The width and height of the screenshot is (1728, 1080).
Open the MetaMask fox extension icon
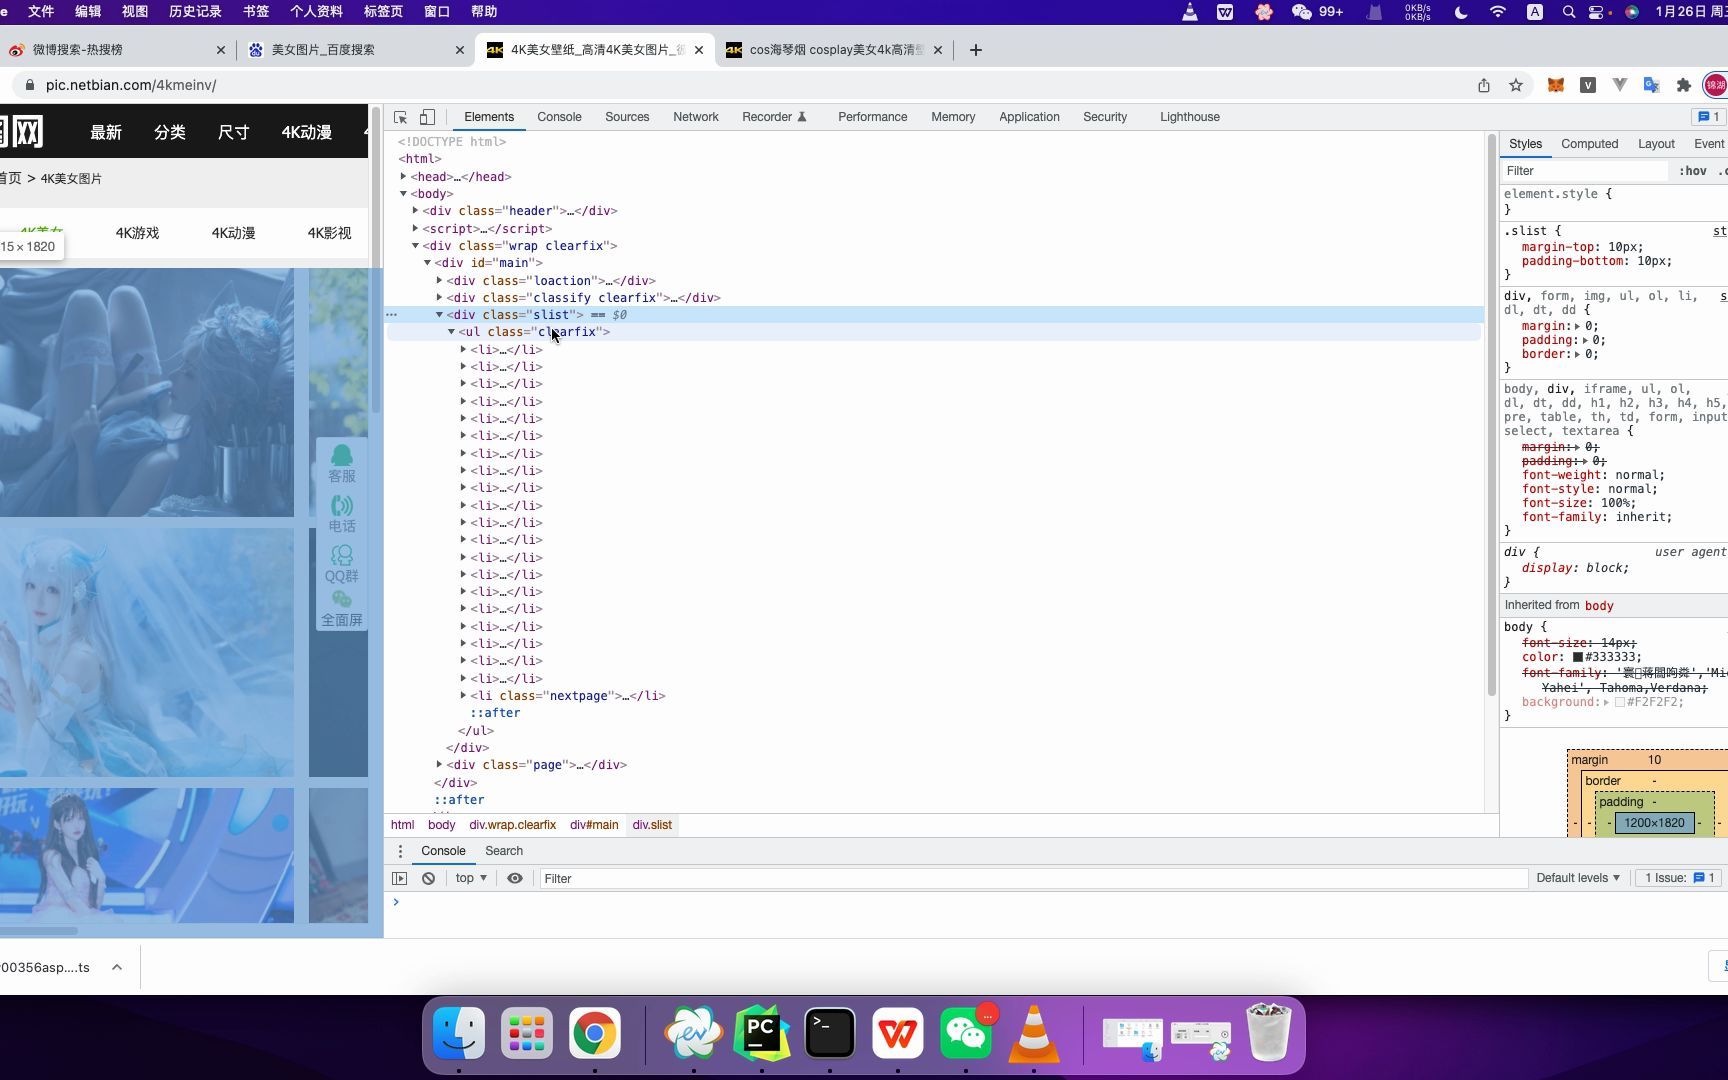coord(1555,85)
